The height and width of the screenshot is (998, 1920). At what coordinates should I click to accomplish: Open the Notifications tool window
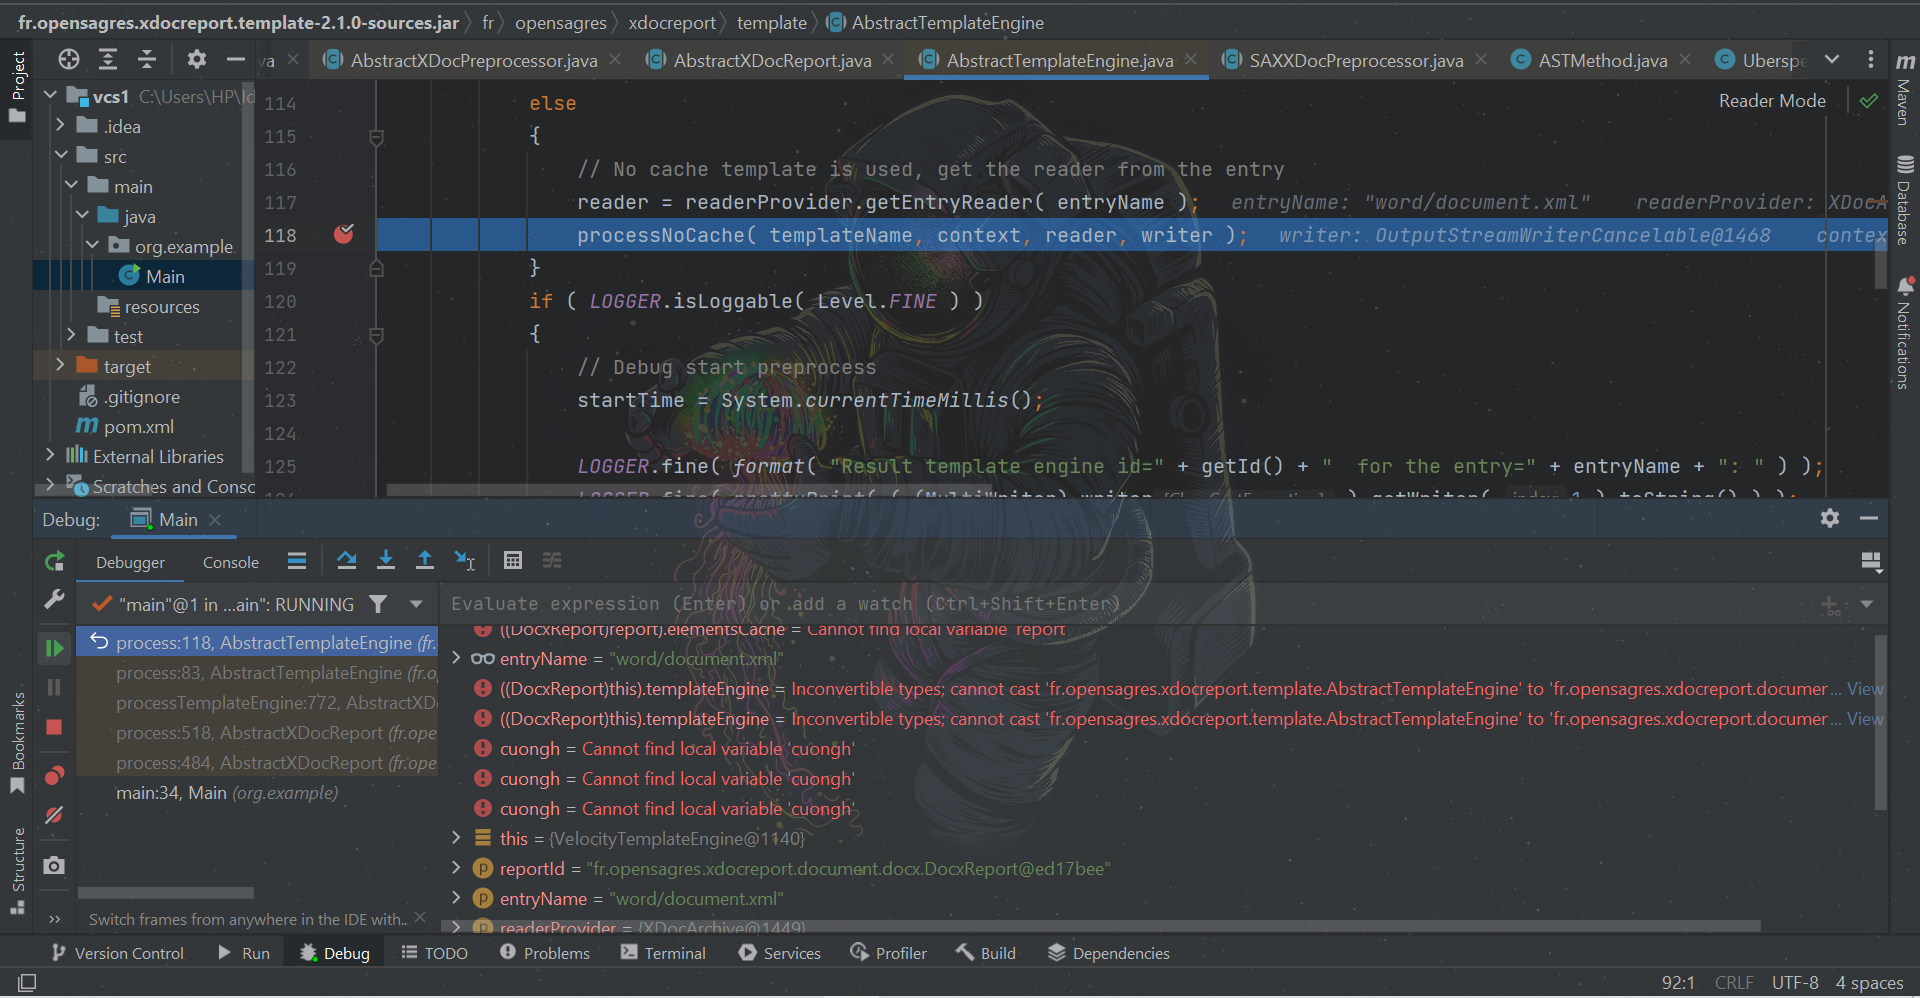[1904, 333]
